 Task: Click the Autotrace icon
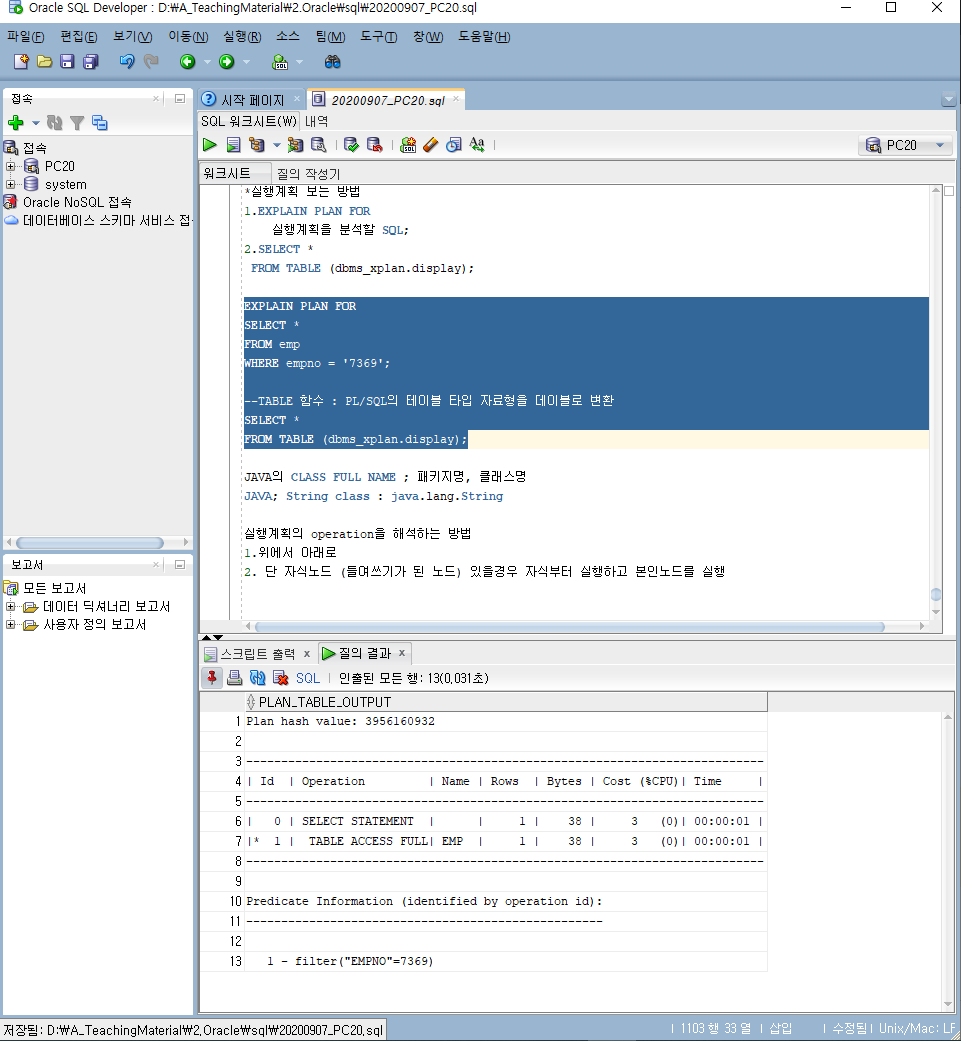(295, 145)
